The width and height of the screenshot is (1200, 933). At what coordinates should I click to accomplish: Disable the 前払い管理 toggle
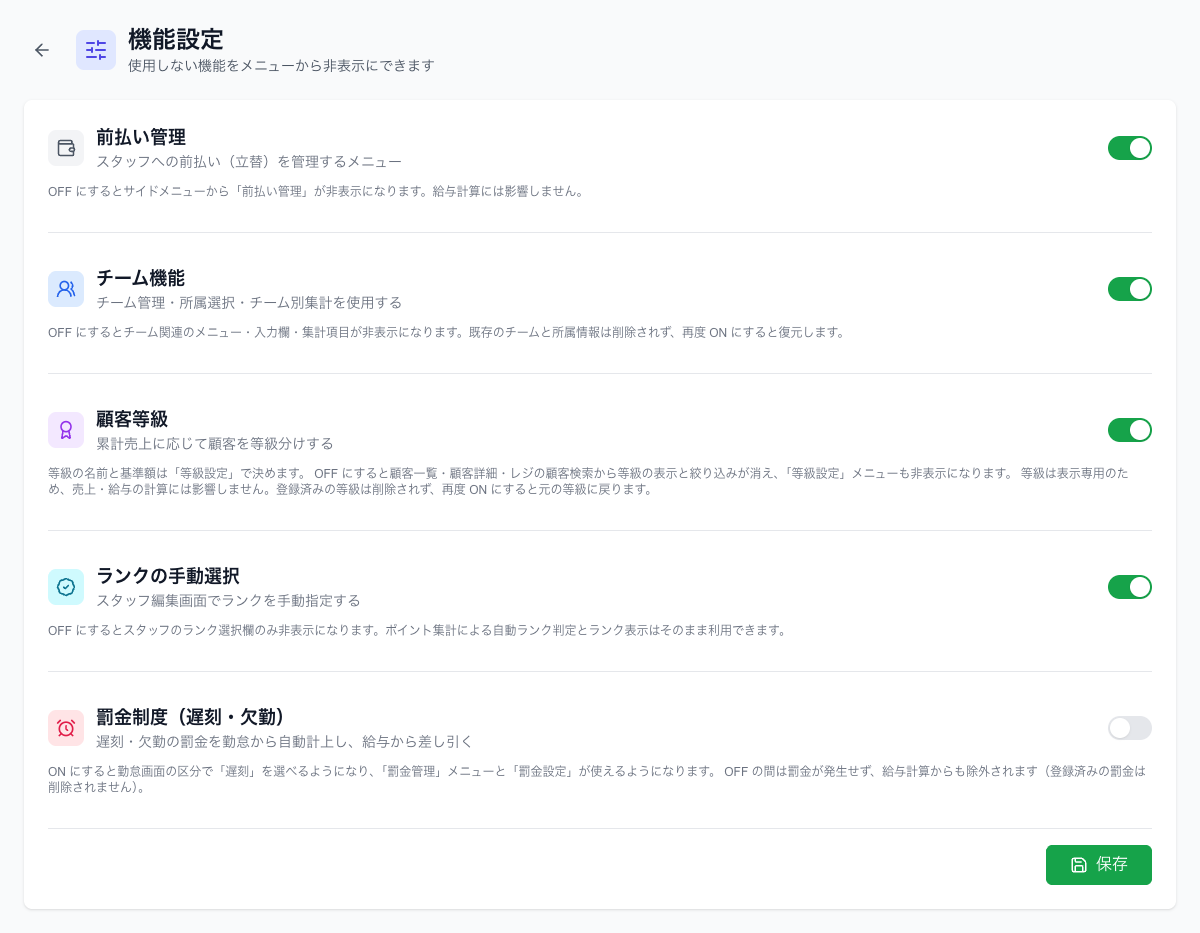pos(1130,148)
